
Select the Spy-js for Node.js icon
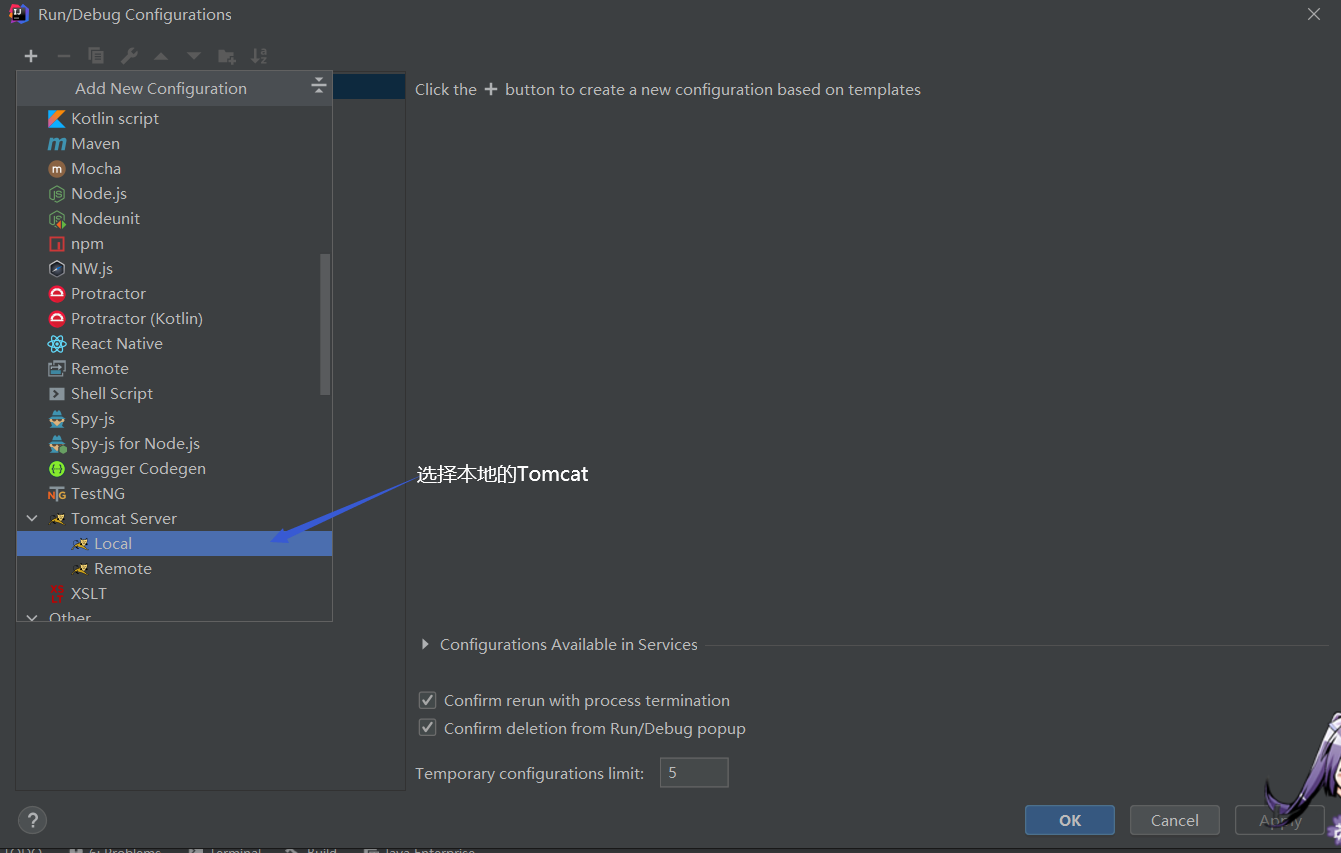tap(57, 444)
